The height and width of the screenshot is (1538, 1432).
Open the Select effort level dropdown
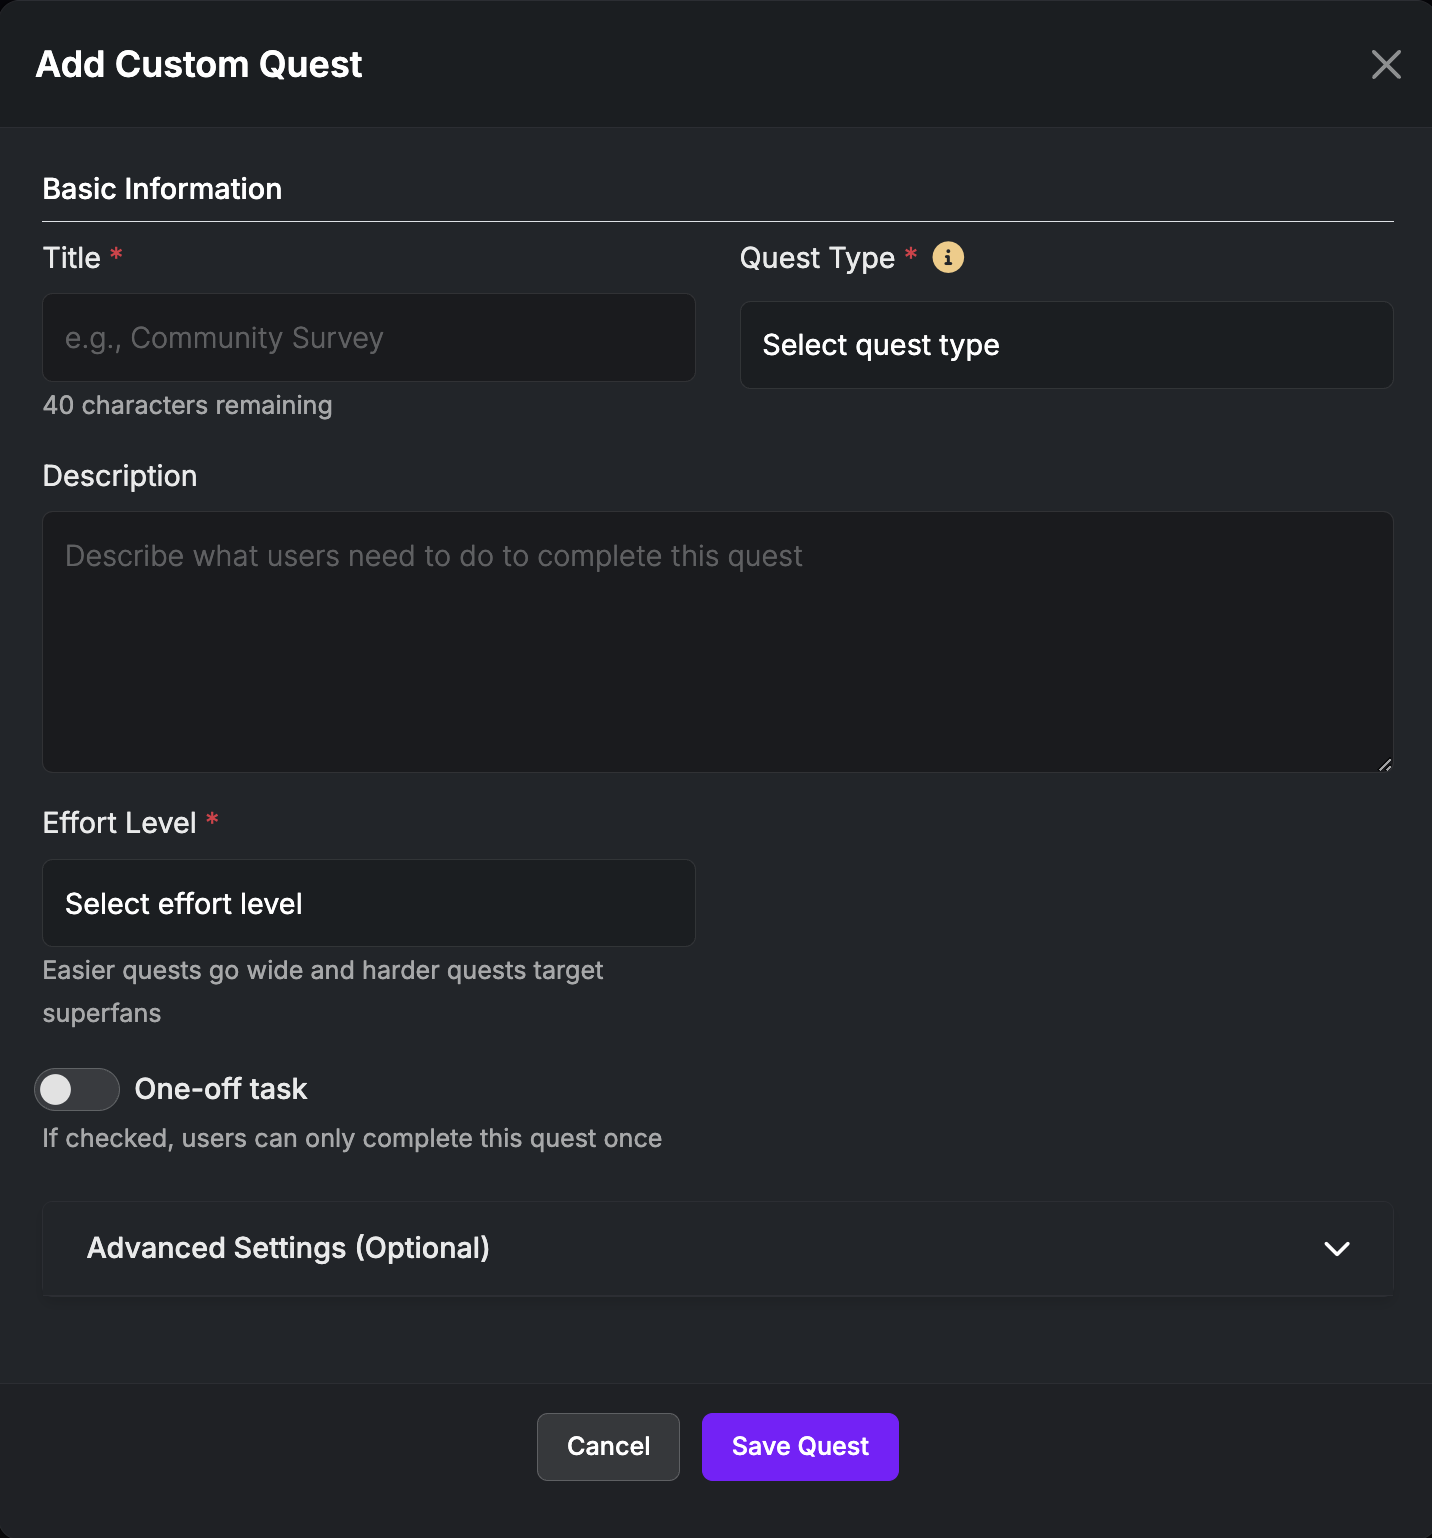coord(368,903)
